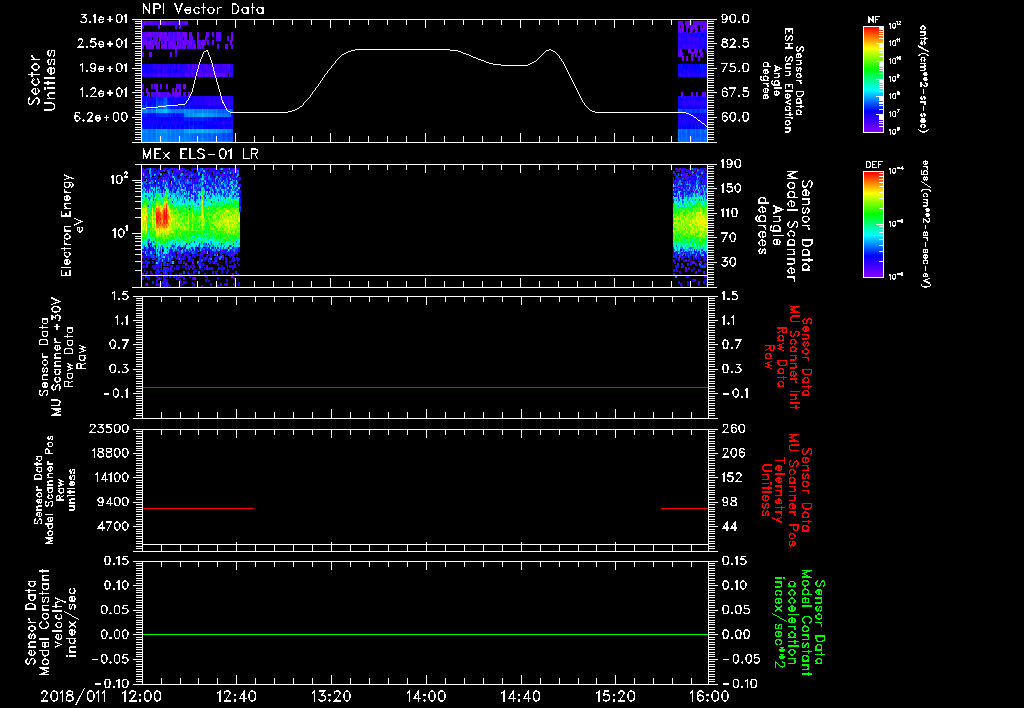
Task: Click the "MU Scanner +30V Raw Data" axis label
Action: [63, 357]
